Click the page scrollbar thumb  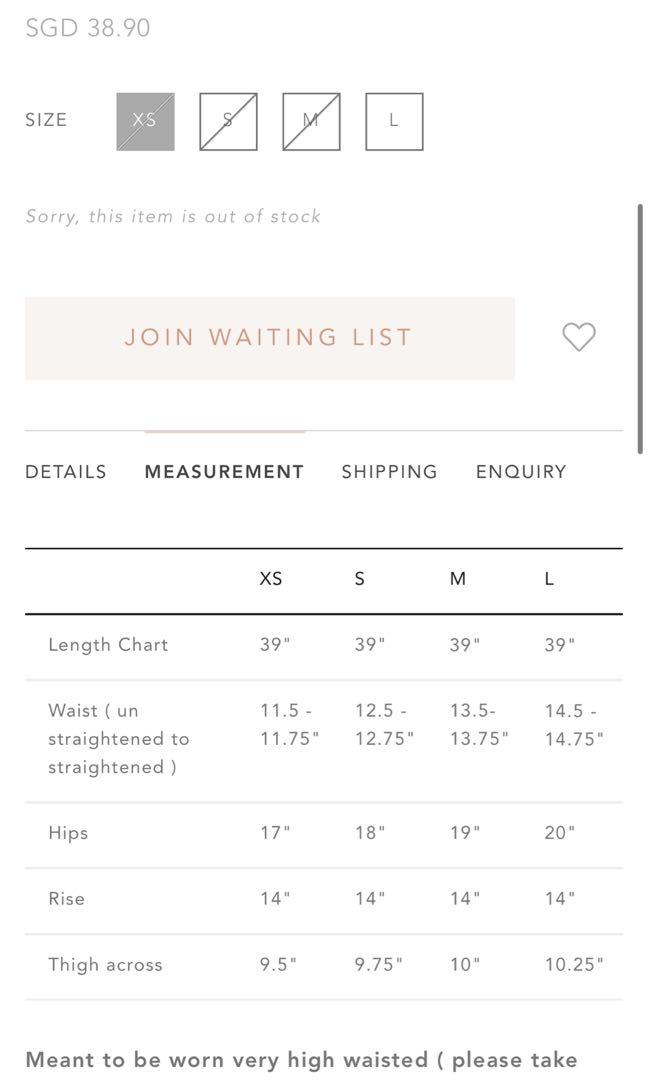tap(640, 328)
